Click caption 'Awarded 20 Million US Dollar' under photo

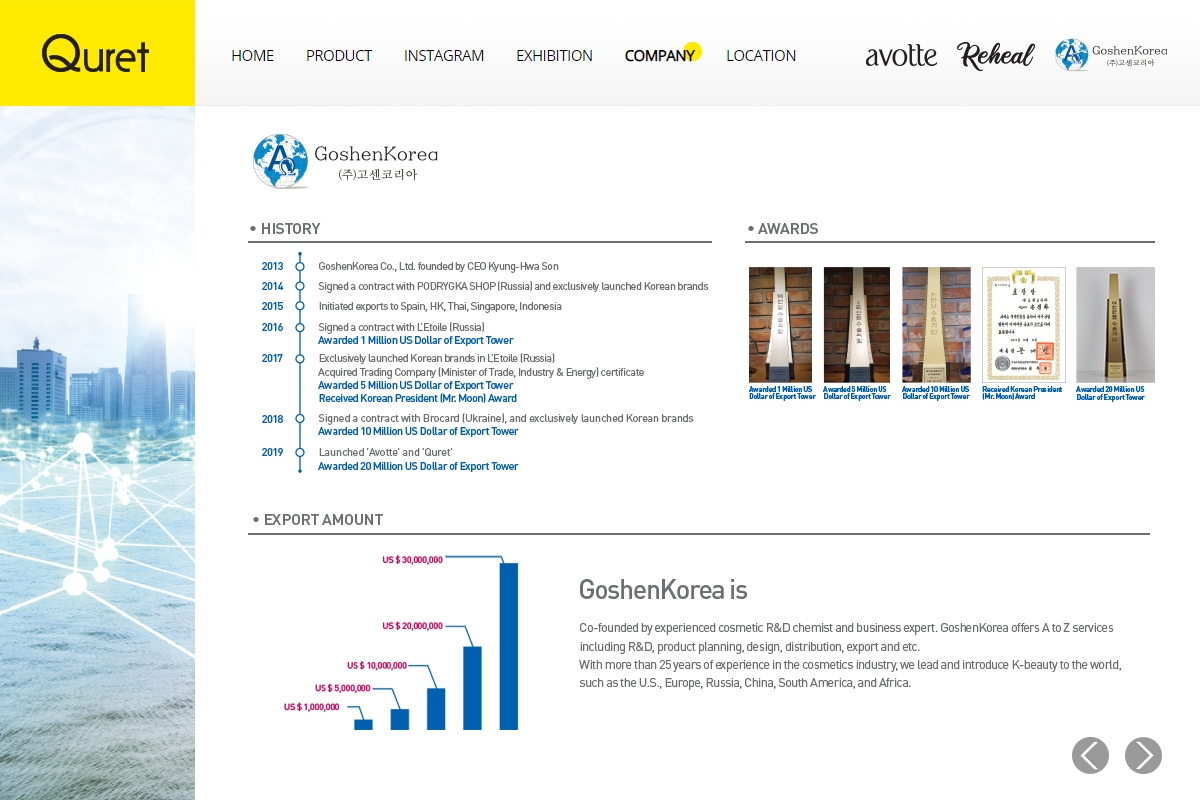pos(1110,393)
